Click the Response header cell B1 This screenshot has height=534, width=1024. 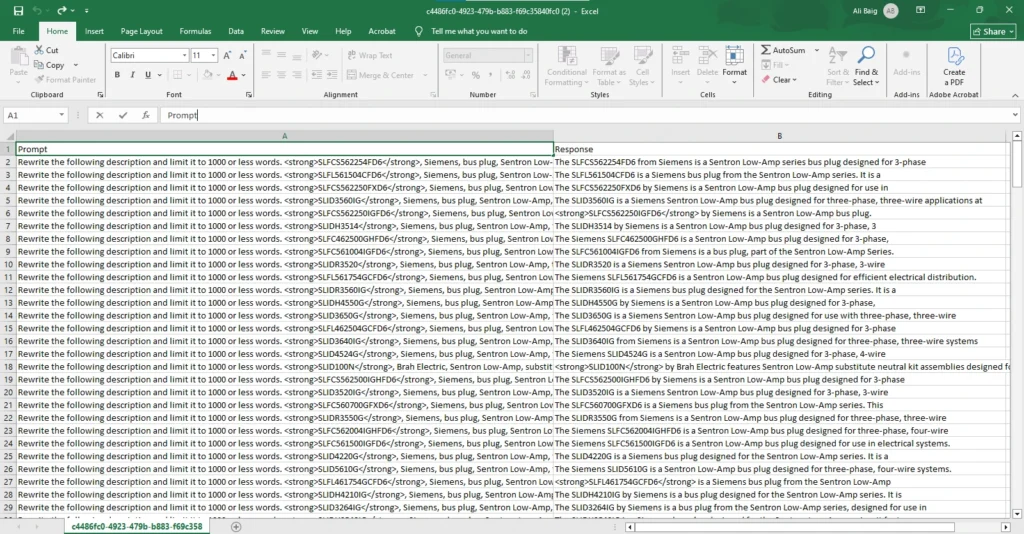pos(779,149)
